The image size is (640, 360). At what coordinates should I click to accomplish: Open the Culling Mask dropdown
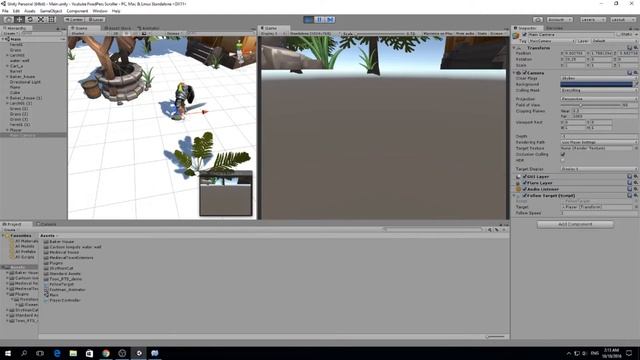tap(599, 90)
